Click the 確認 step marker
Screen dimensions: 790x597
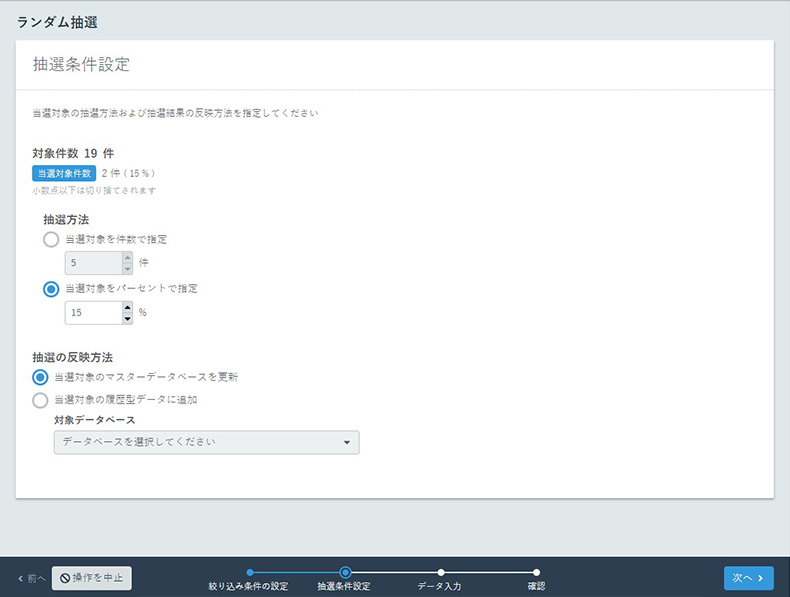coord(537,572)
